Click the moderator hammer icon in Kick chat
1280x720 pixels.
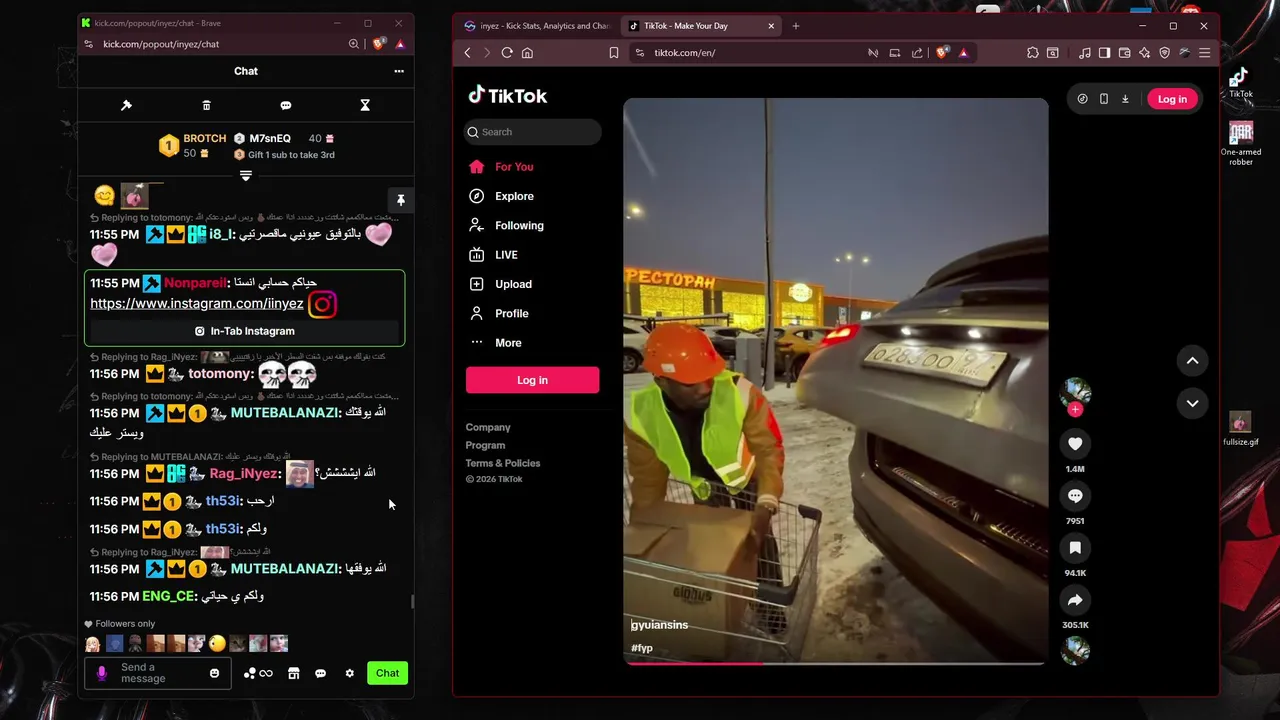tap(126, 105)
